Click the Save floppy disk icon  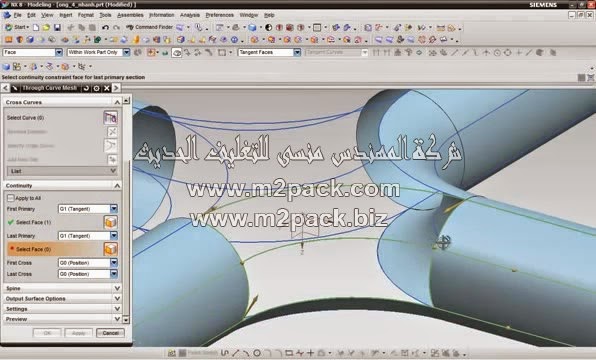[57, 27]
